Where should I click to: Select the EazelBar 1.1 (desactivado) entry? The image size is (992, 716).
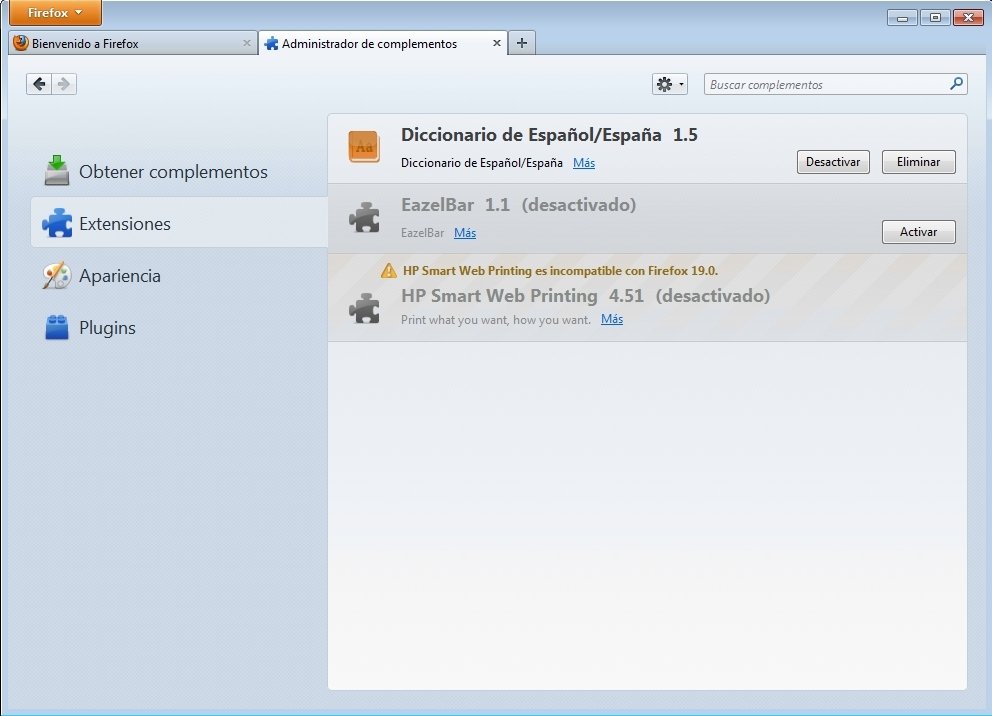(647, 219)
